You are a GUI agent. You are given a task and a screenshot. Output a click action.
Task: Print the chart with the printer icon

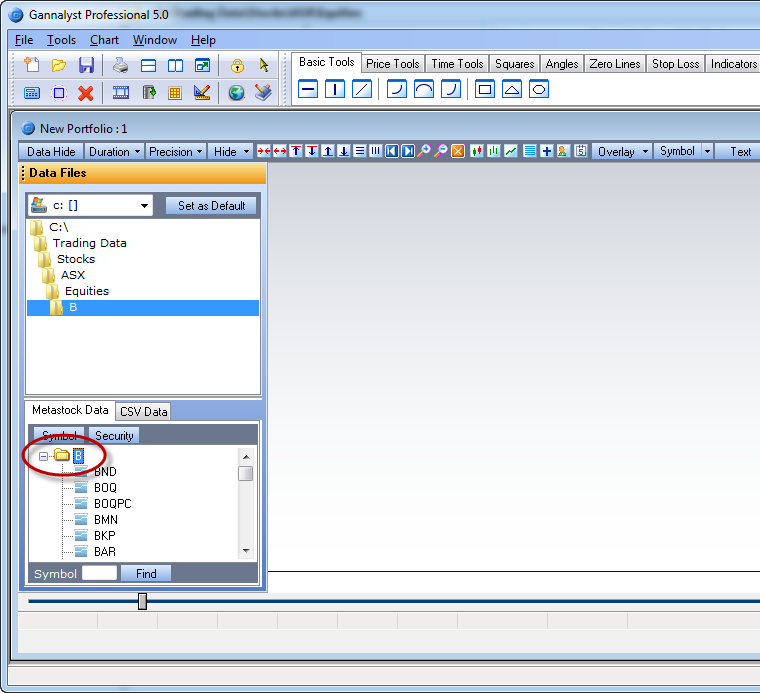click(x=120, y=65)
